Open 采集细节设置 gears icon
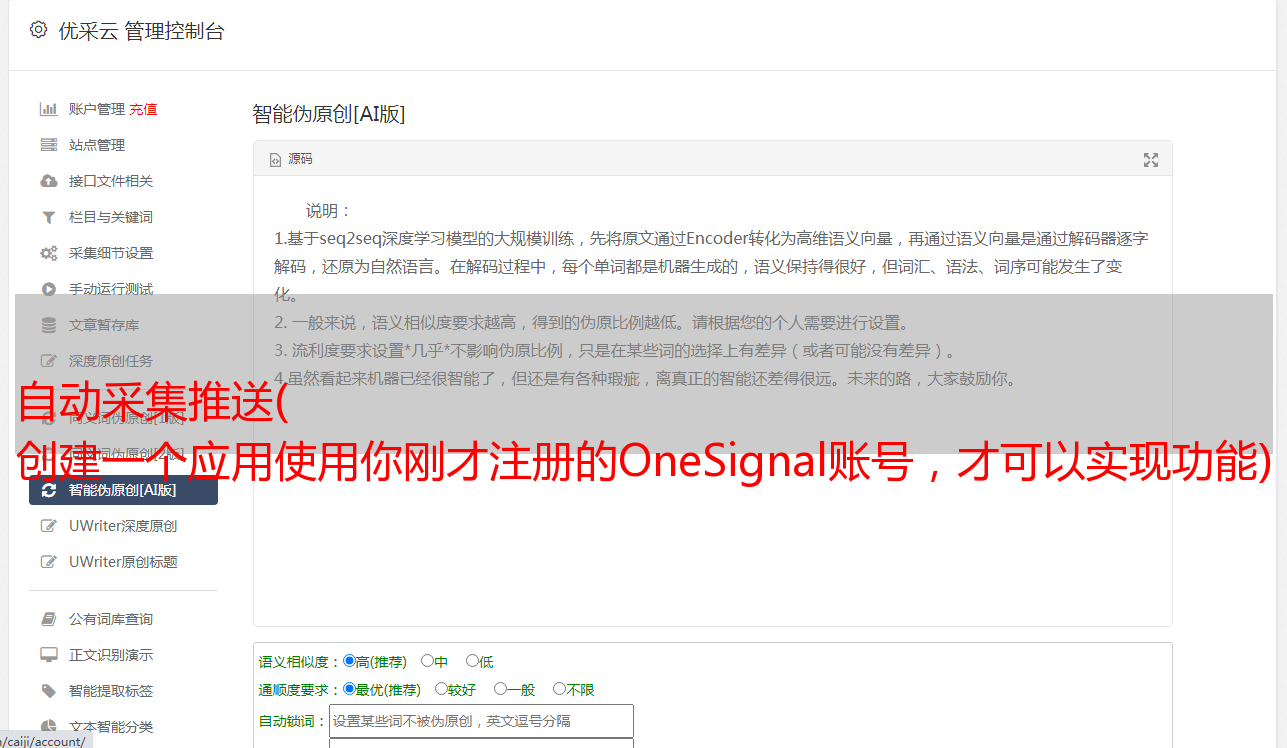 coord(48,253)
